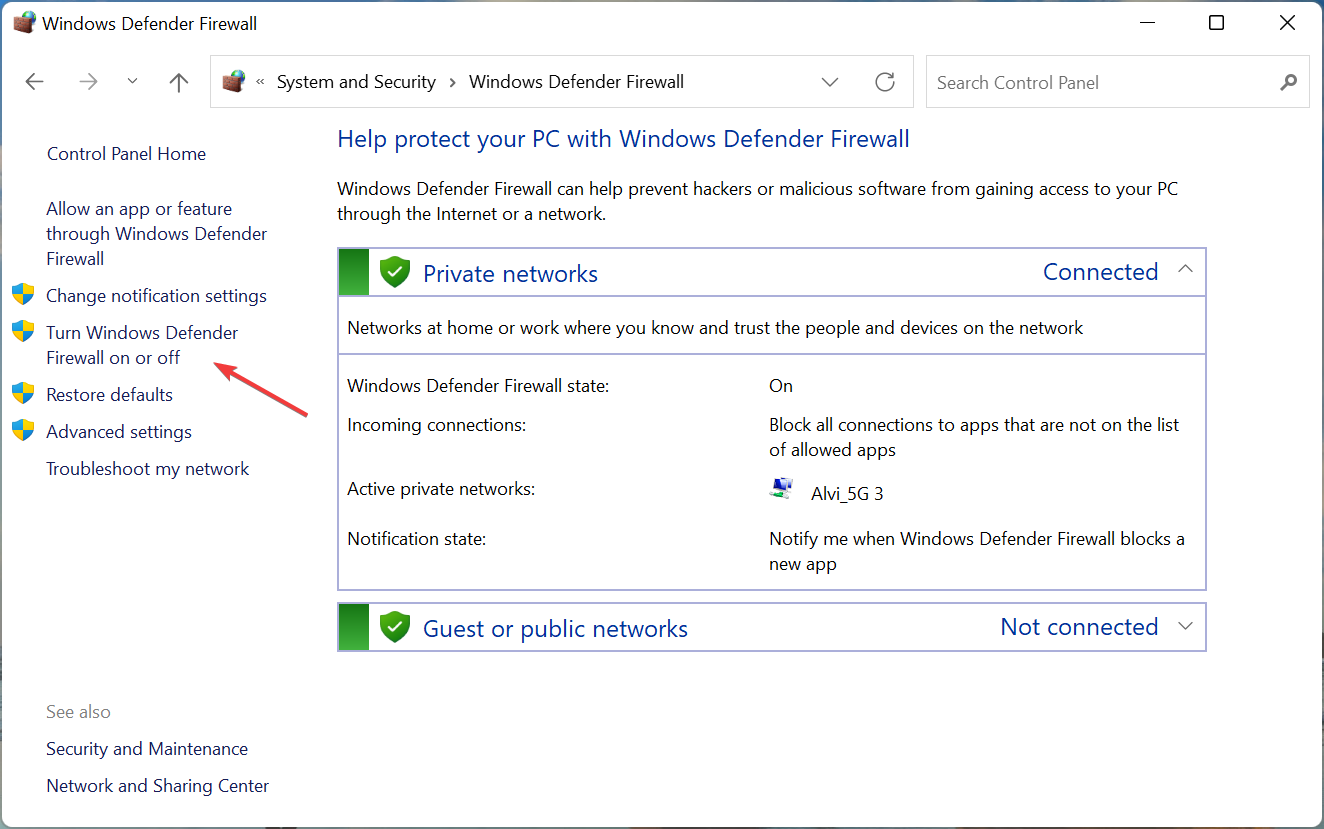Open Turn Windows Defender Firewall on or off
The height and width of the screenshot is (829, 1324).
point(142,345)
